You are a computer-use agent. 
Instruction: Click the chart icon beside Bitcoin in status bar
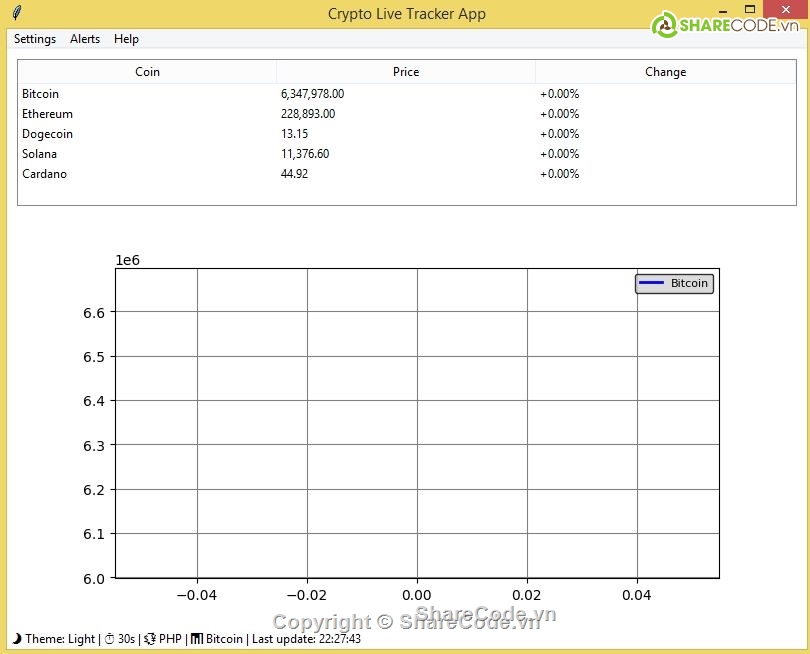(197, 639)
